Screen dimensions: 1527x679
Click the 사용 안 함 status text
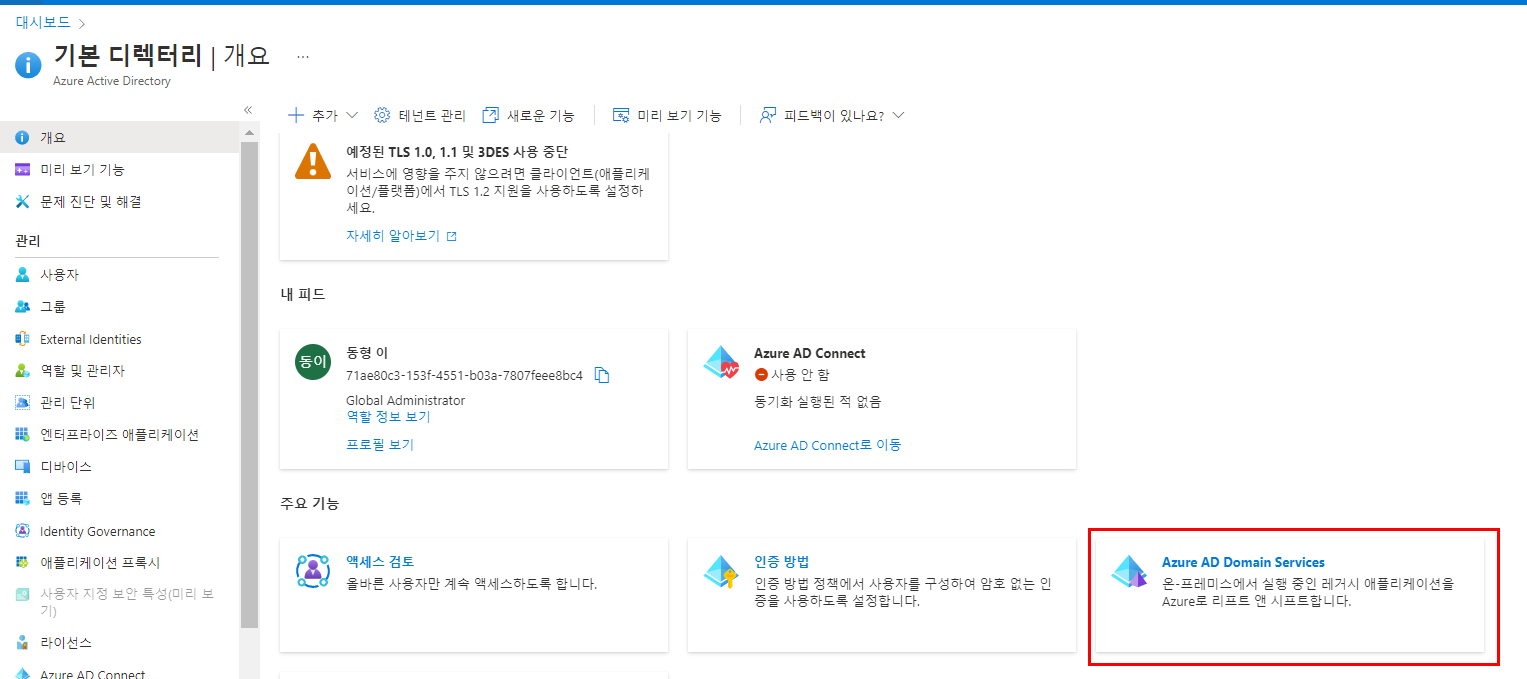pos(800,375)
